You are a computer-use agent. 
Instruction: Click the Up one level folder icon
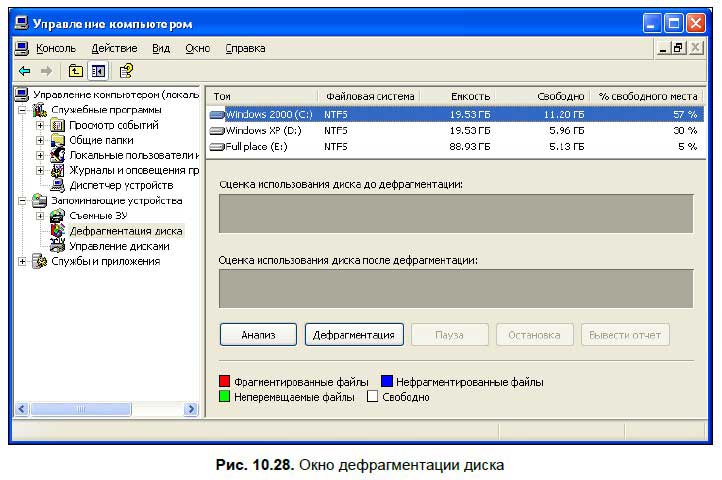coord(76,71)
